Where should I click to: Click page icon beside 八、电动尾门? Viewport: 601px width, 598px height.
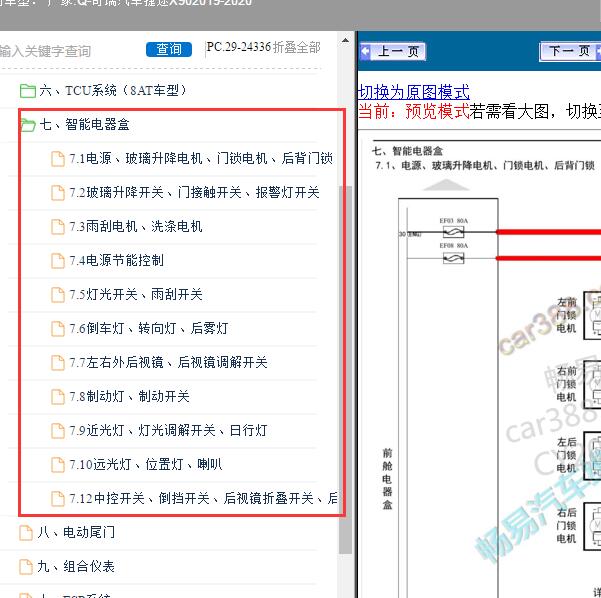(x=26, y=533)
